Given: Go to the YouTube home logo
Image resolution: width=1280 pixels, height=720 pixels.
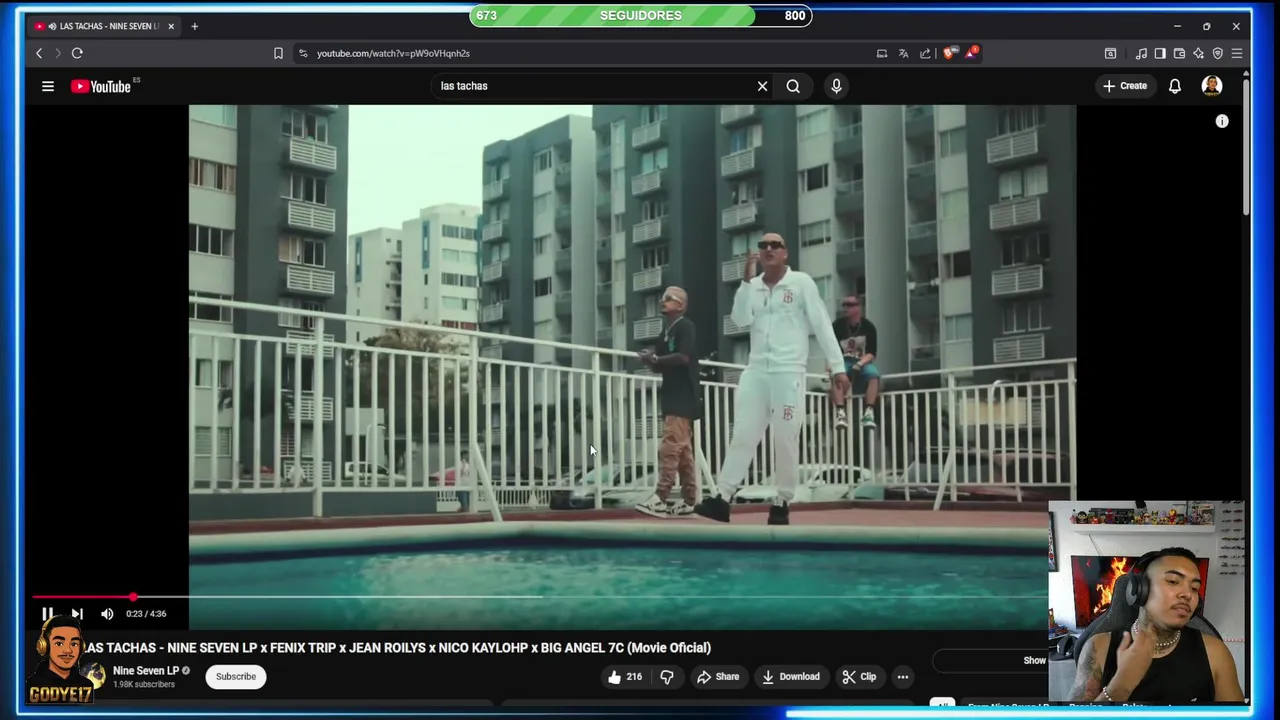Looking at the screenshot, I should point(101,86).
